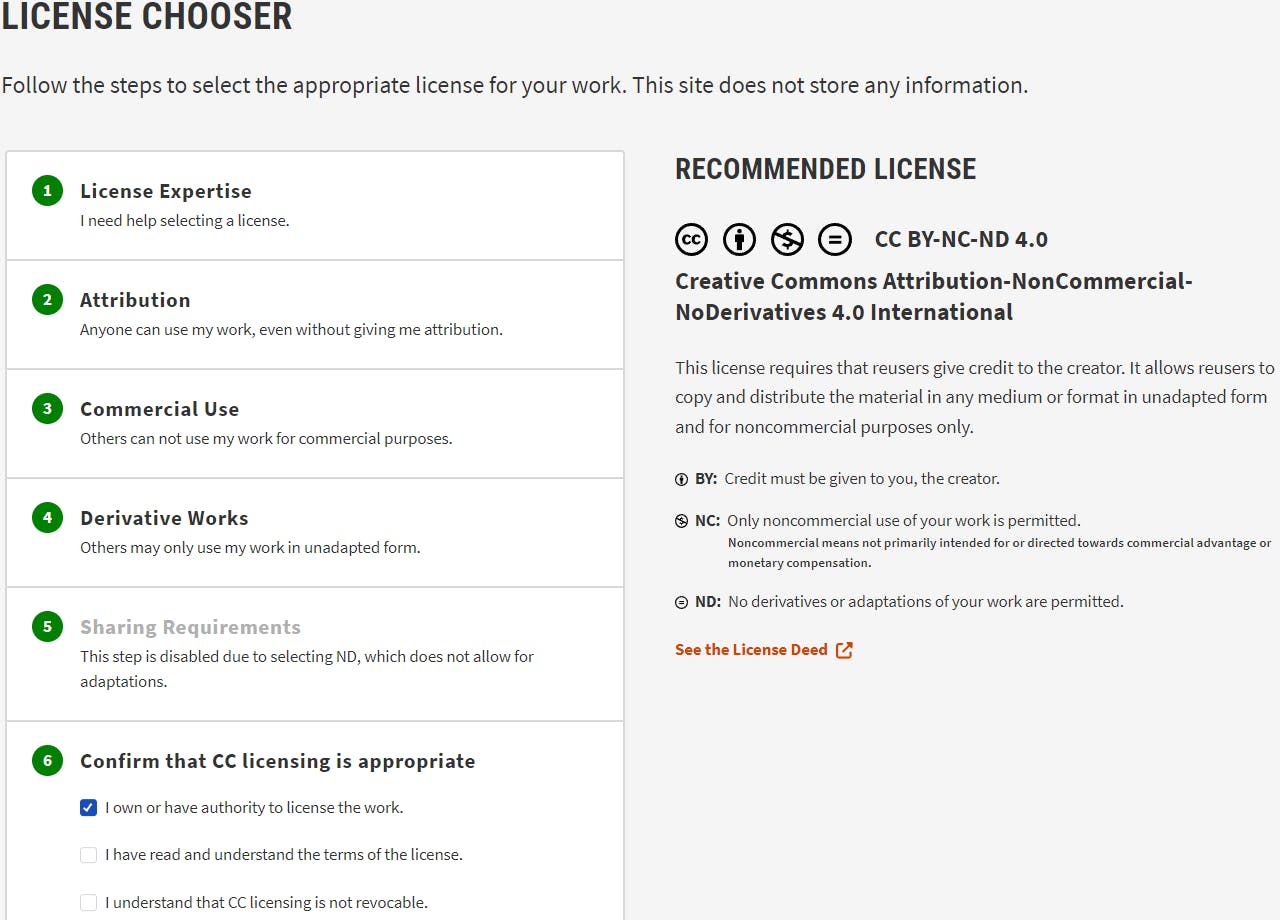Click green step number 6 badge

[47, 761]
